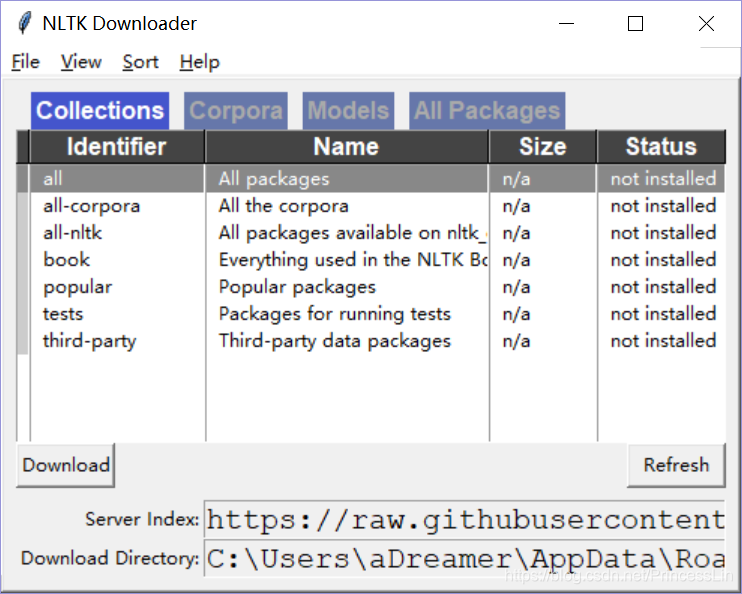Click 'not installed' status of all-nltk
This screenshot has width=742, height=594.
pos(663,233)
